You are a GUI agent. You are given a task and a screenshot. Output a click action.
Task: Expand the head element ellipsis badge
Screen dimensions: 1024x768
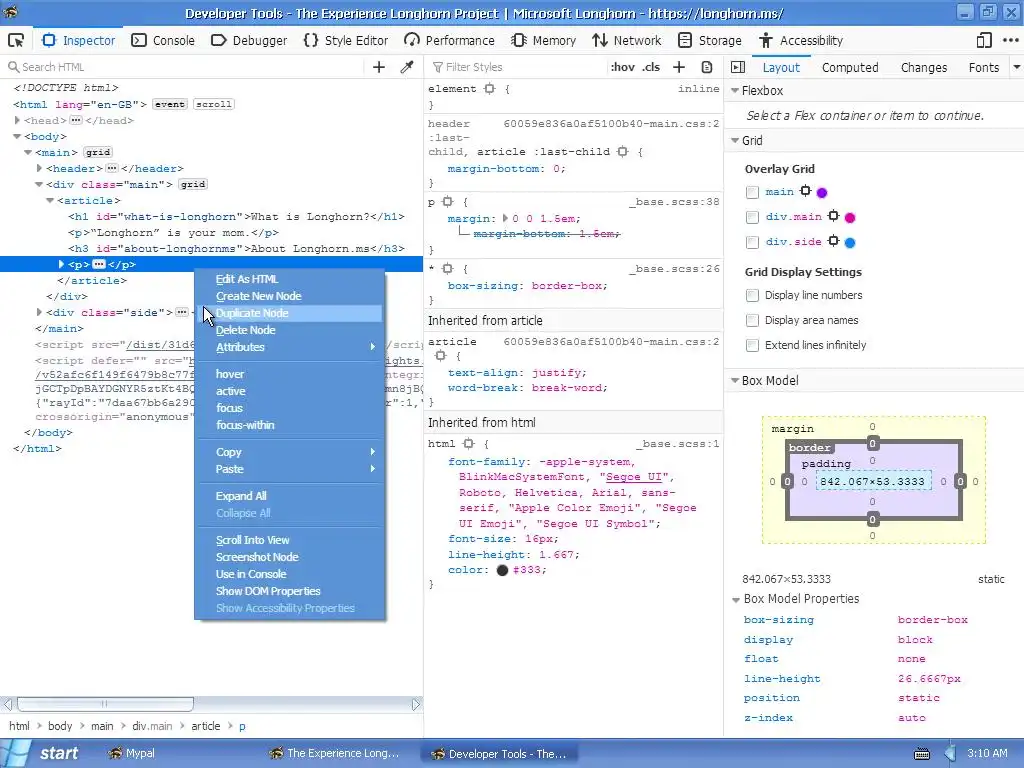[76, 120]
